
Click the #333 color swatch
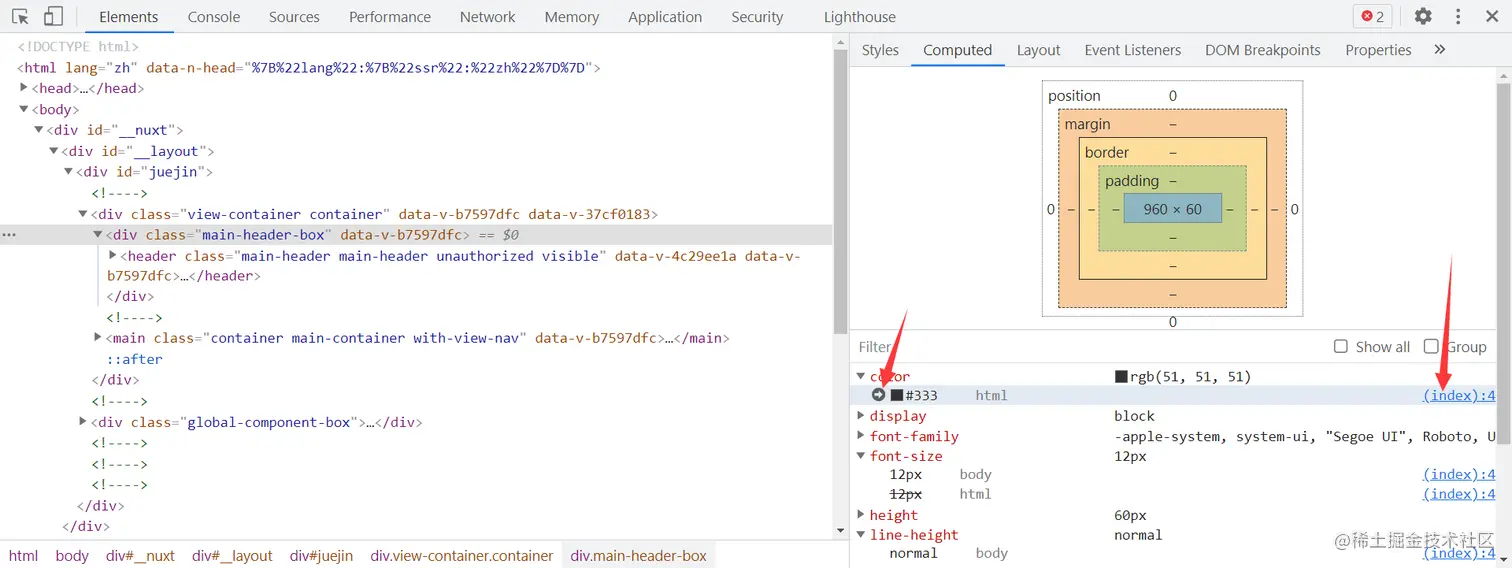pos(897,395)
